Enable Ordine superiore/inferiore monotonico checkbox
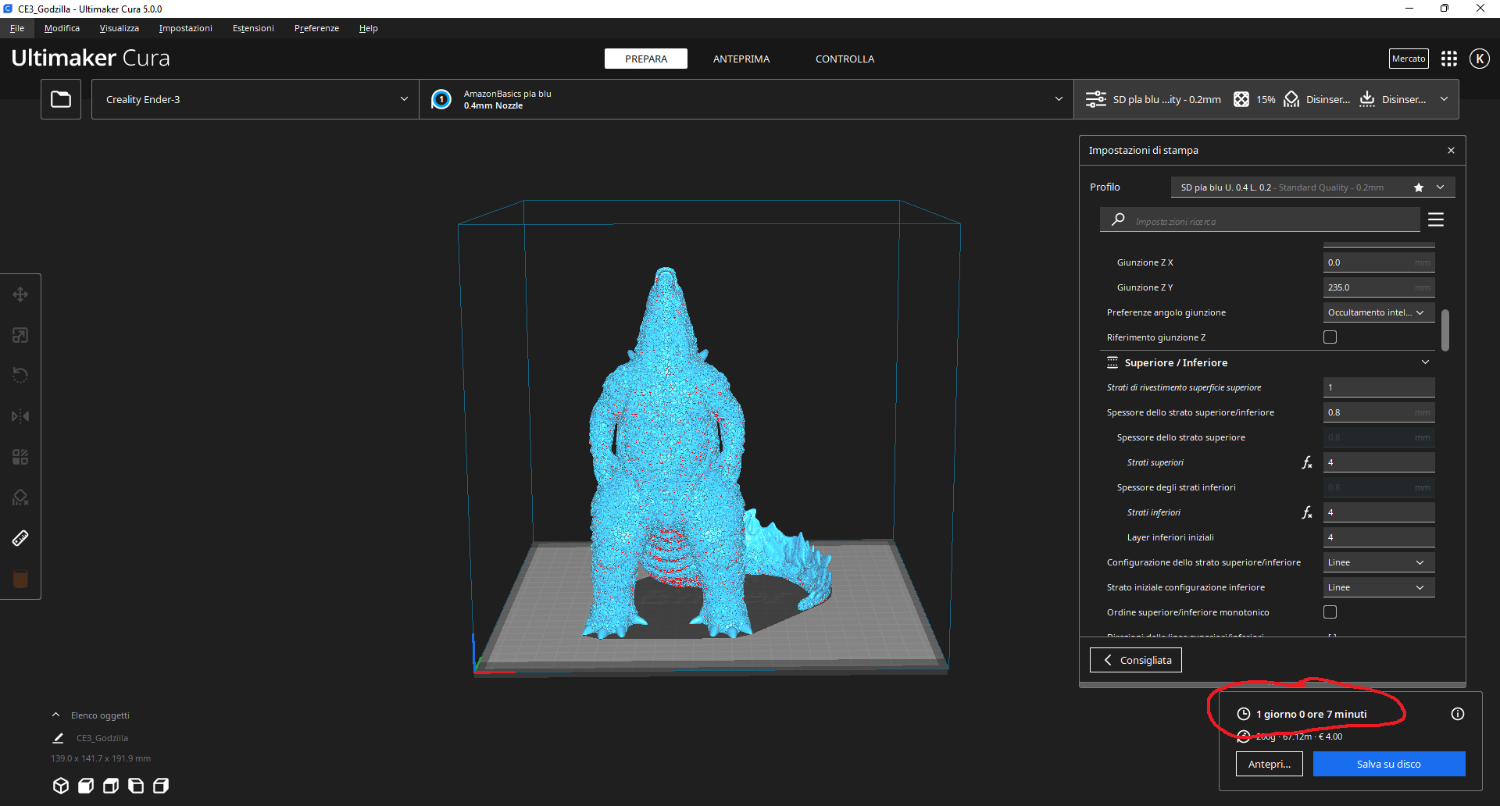Viewport: 1500px width, 806px height. pyautogui.click(x=1330, y=612)
